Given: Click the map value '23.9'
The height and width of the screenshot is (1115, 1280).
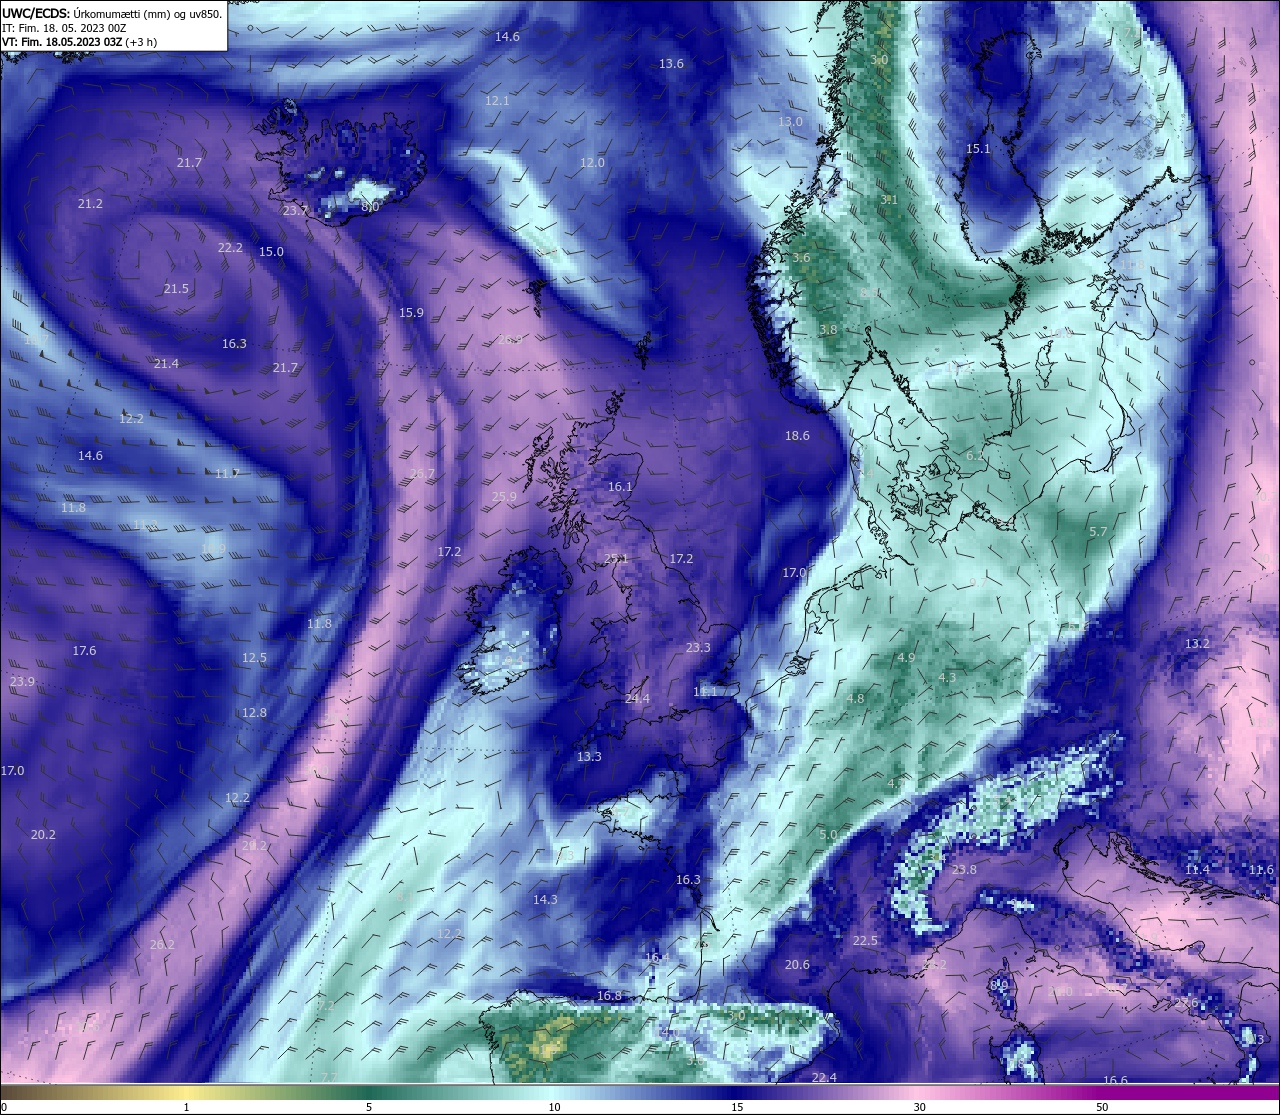Looking at the screenshot, I should [x=22, y=682].
